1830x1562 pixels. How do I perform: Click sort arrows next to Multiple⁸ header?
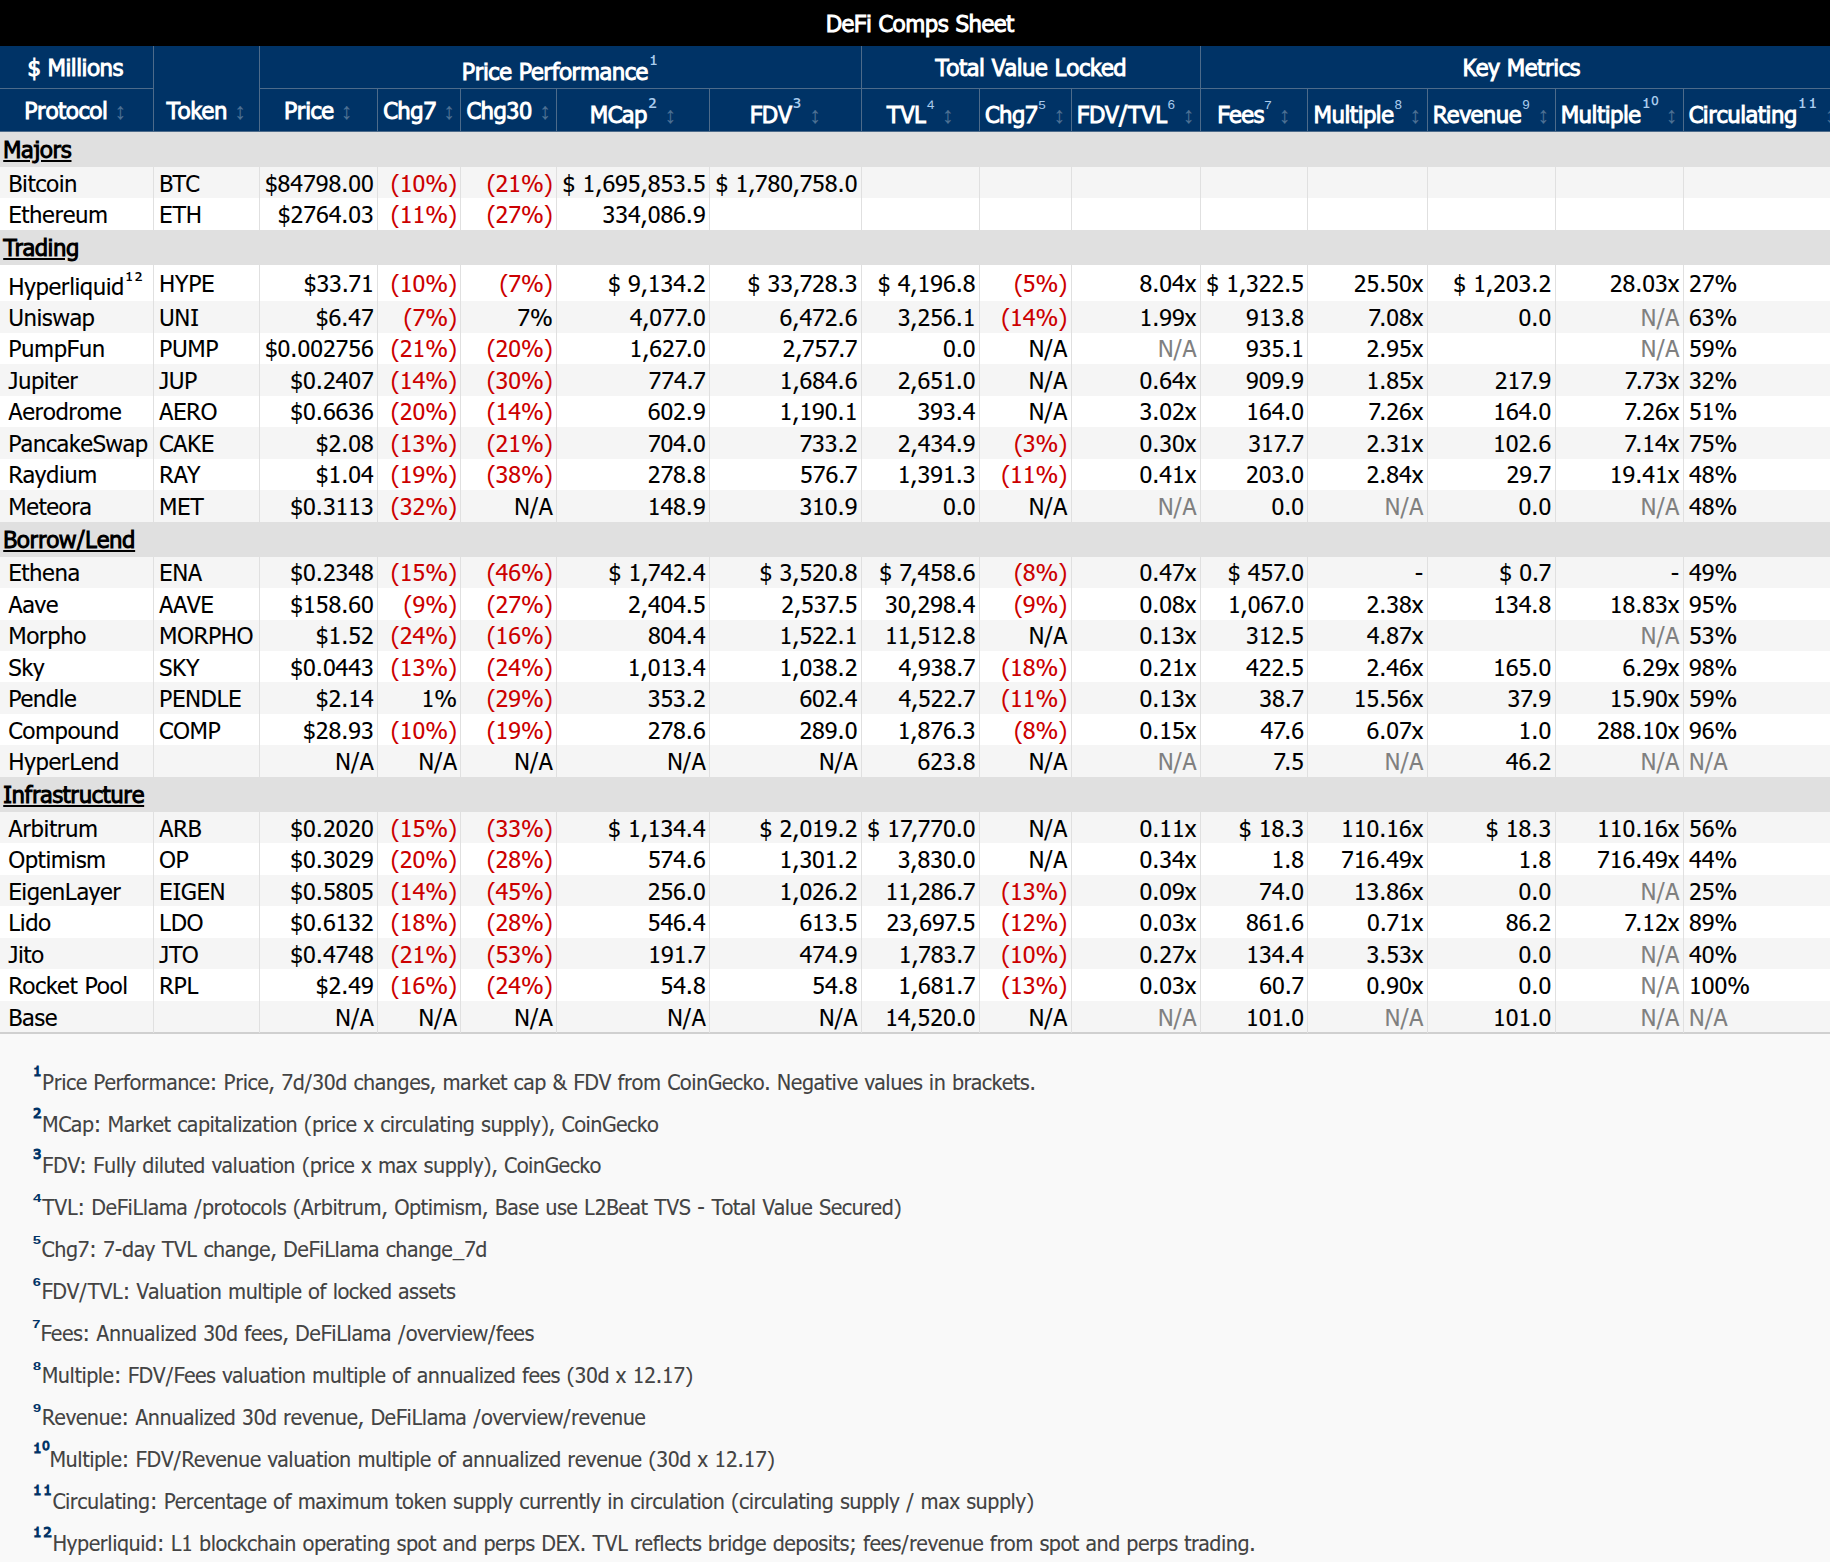coord(1416,116)
